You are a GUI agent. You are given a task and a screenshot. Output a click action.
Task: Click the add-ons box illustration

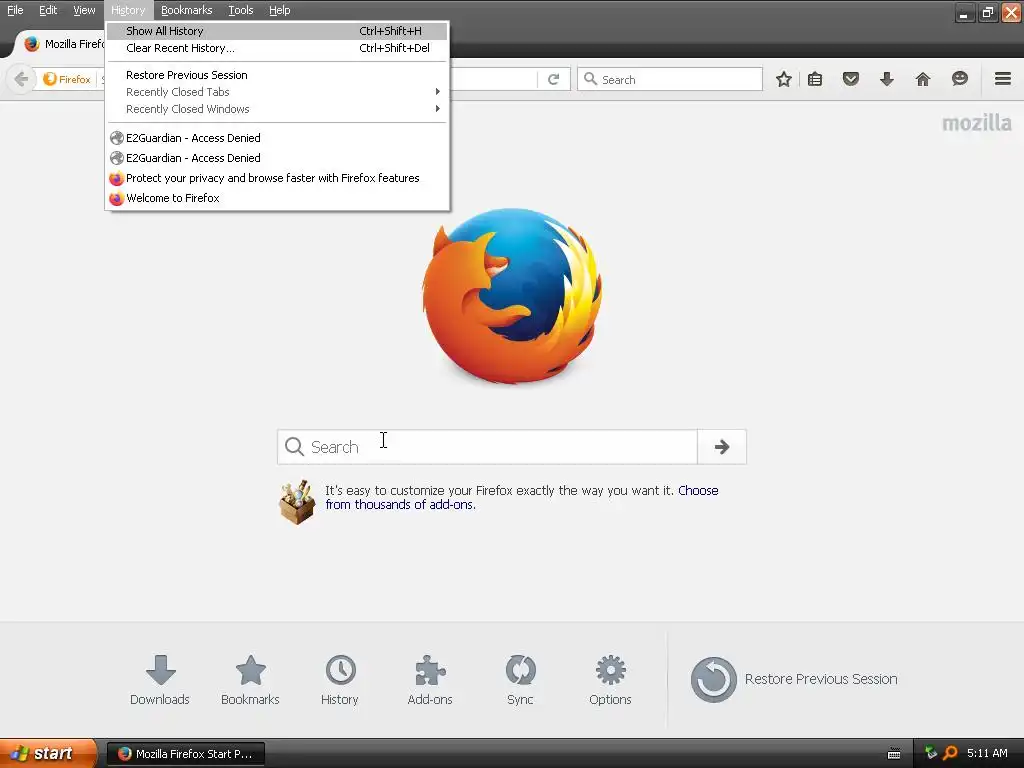click(297, 502)
